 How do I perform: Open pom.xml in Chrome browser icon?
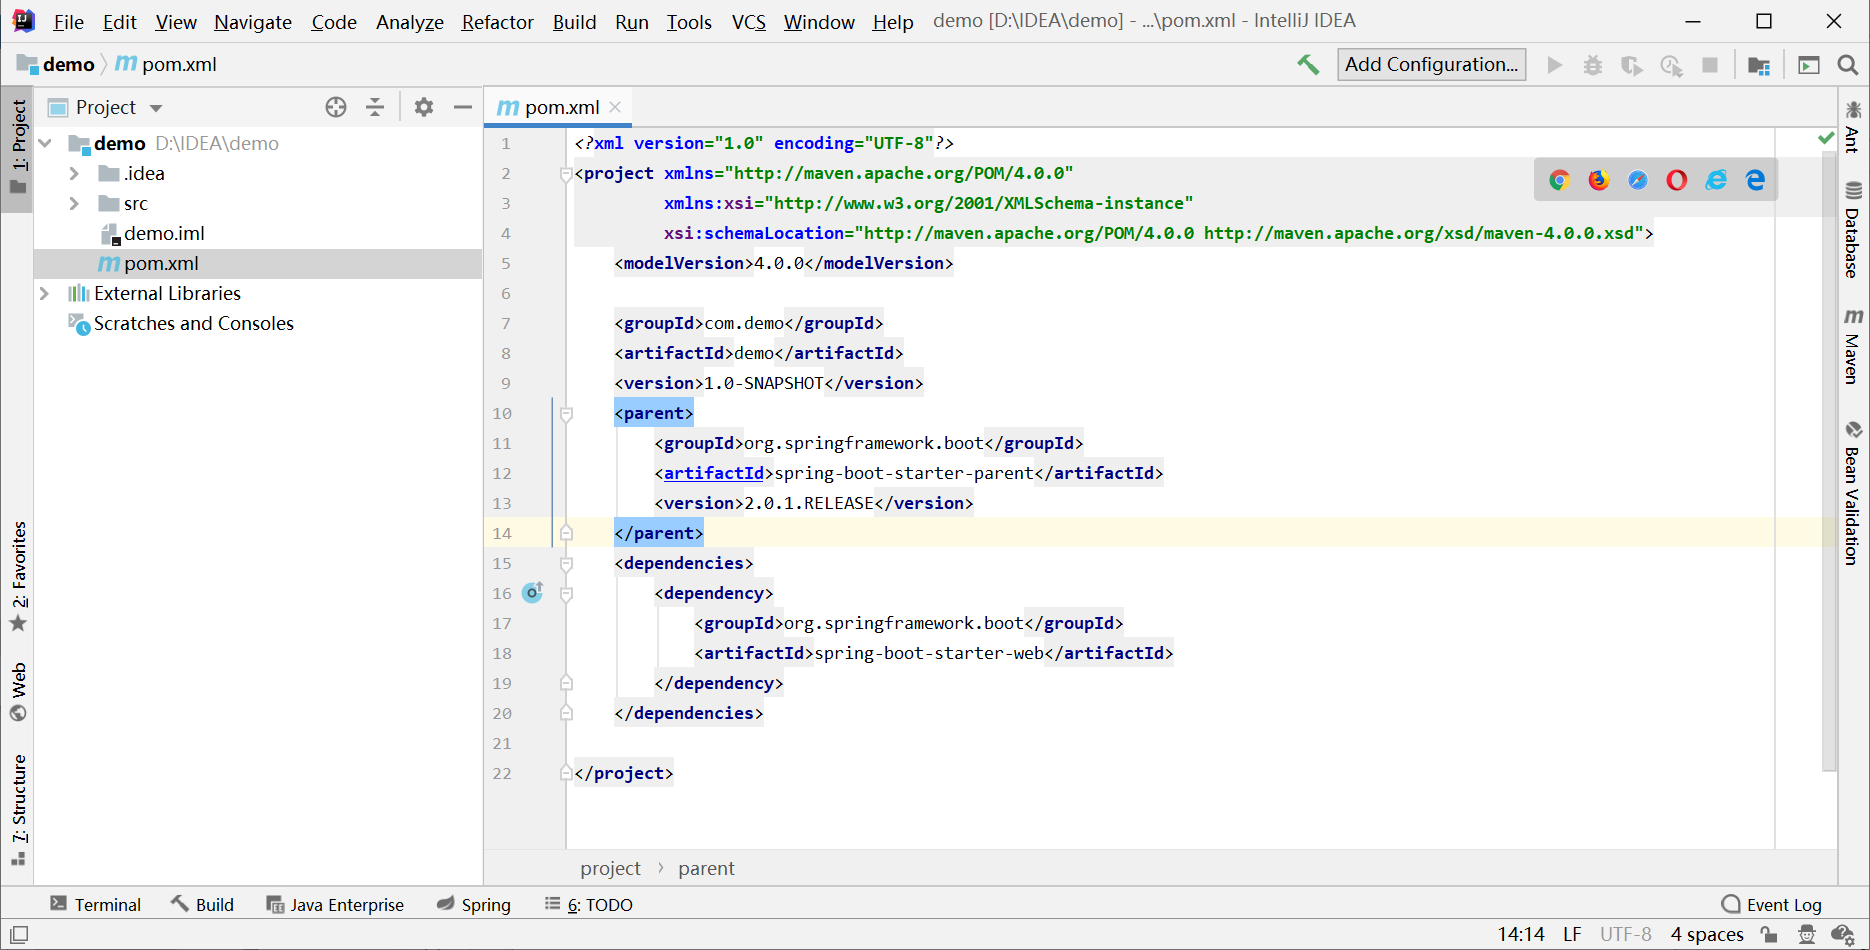click(x=1559, y=180)
